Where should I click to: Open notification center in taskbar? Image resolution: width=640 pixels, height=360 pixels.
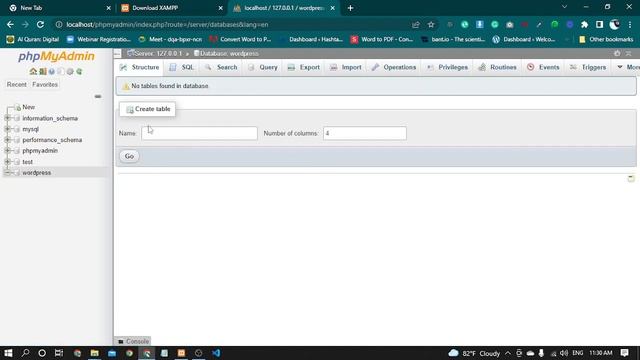pos(624,353)
